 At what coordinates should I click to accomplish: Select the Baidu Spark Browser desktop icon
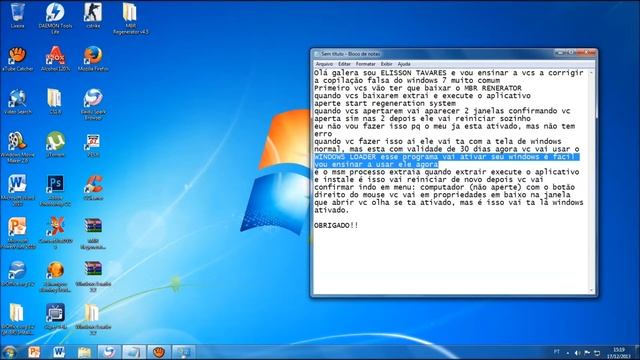click(x=93, y=104)
